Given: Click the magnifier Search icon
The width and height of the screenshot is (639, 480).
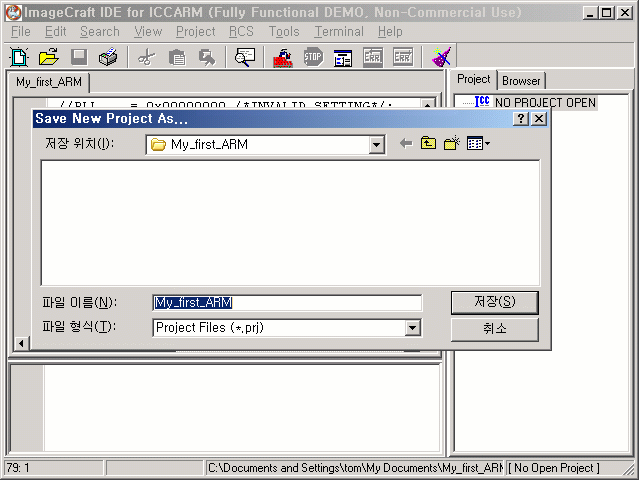Looking at the screenshot, I should point(245,57).
